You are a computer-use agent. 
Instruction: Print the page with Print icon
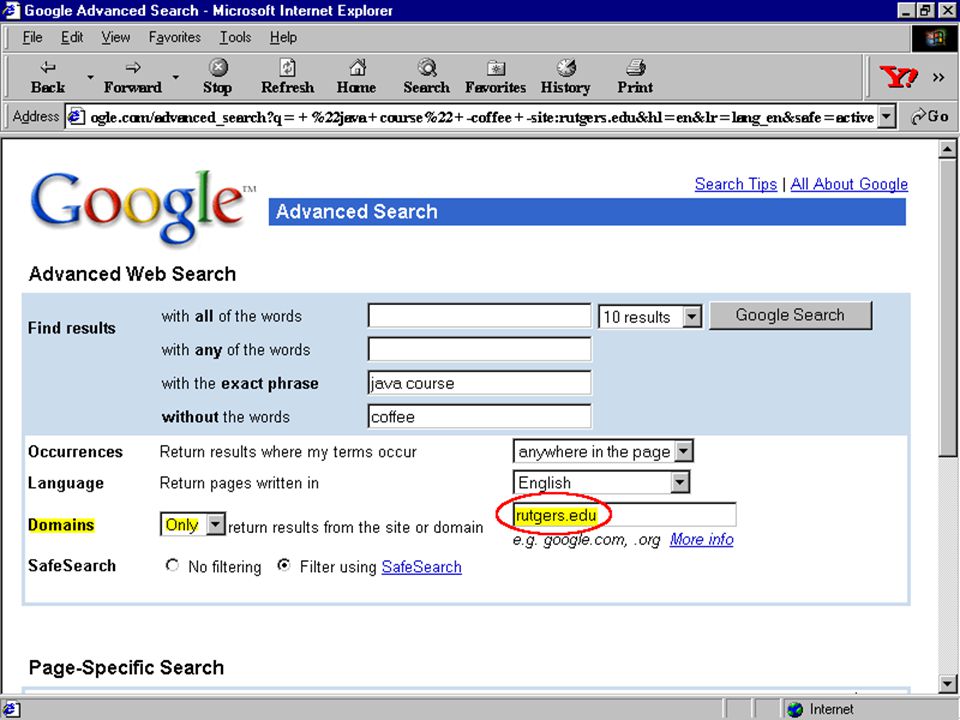(635, 77)
